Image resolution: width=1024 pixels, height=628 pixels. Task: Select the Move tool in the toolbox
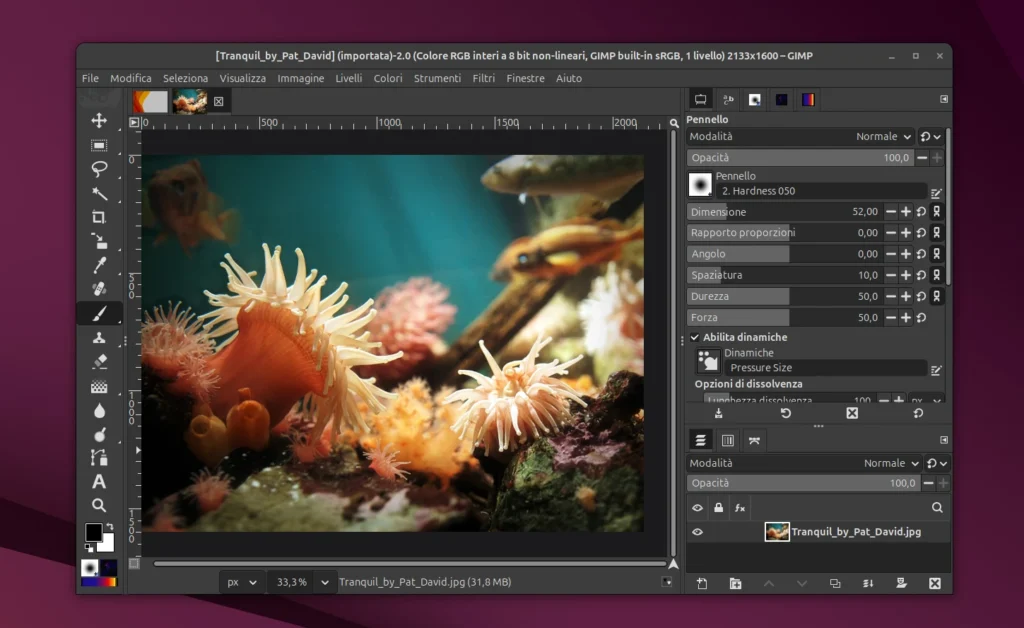pyautogui.click(x=100, y=118)
